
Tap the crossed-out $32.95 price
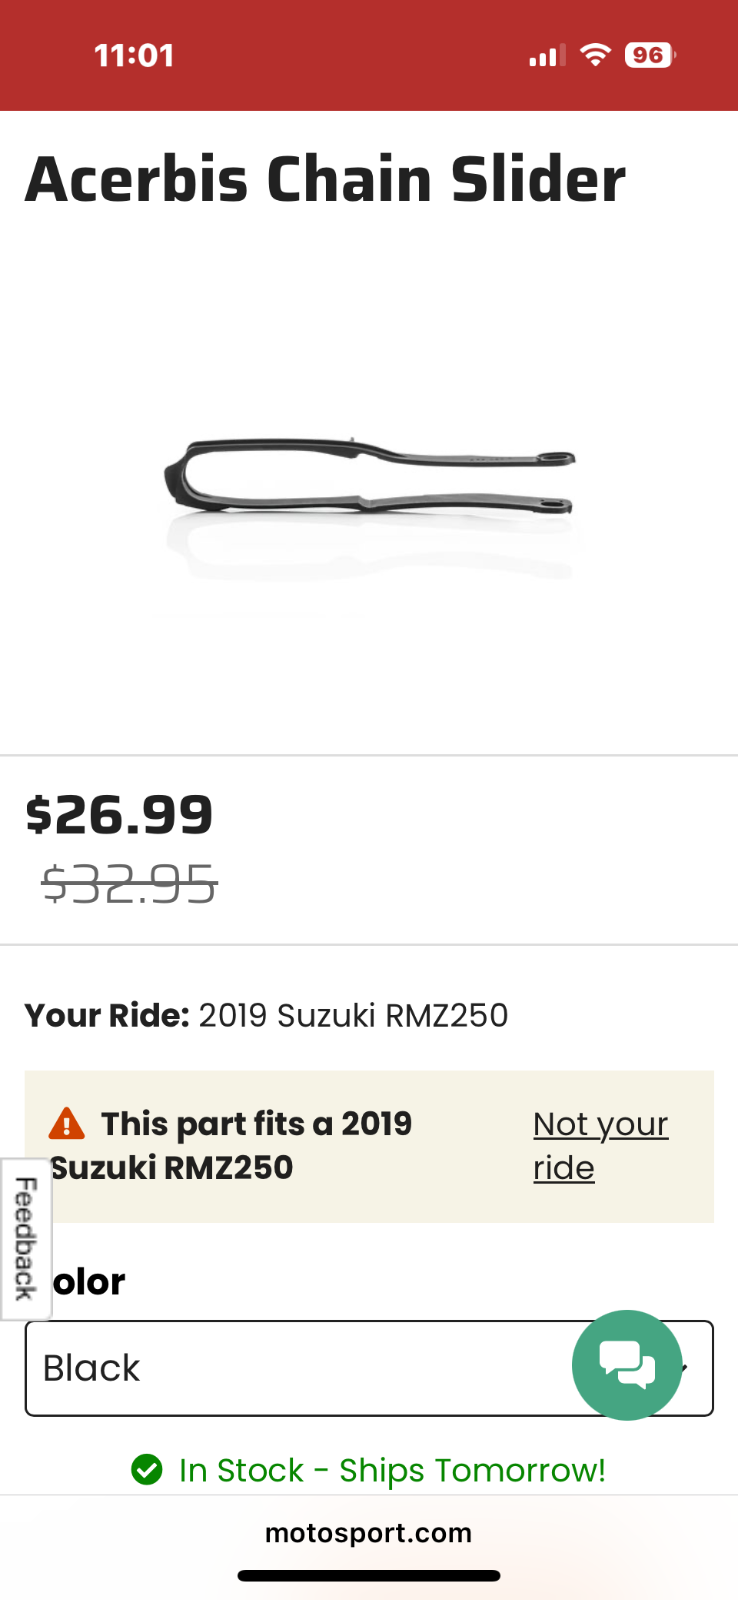click(129, 885)
